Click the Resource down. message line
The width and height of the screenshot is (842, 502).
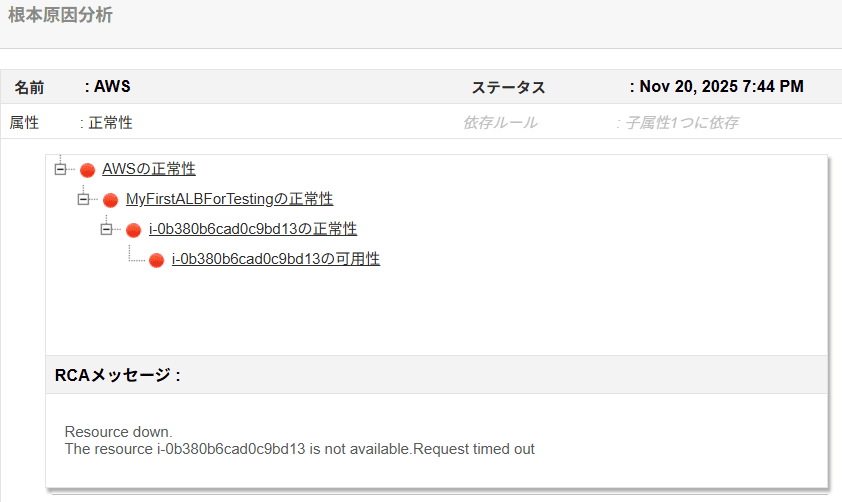pyautogui.click(x=118, y=432)
